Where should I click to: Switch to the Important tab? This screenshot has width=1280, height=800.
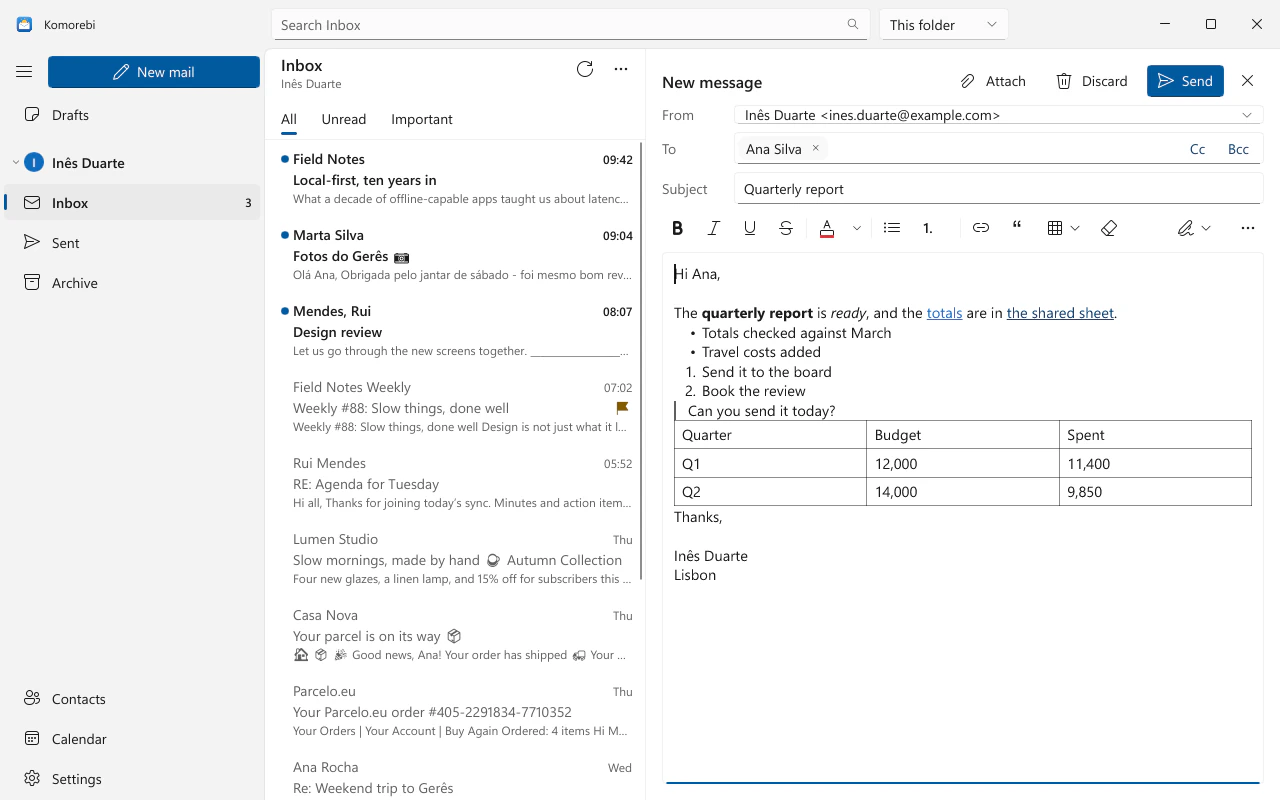click(422, 119)
